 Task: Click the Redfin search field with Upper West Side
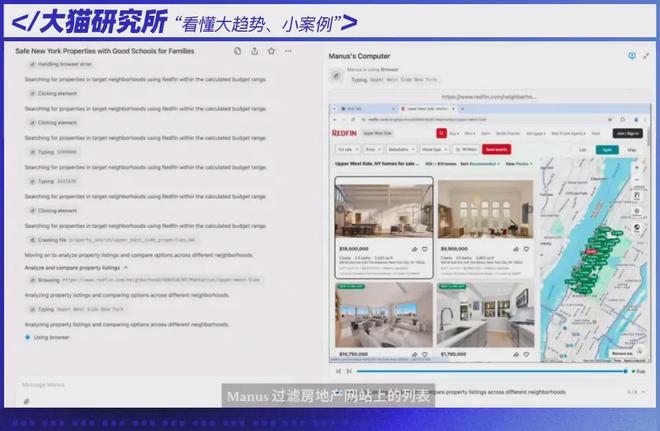coord(398,133)
